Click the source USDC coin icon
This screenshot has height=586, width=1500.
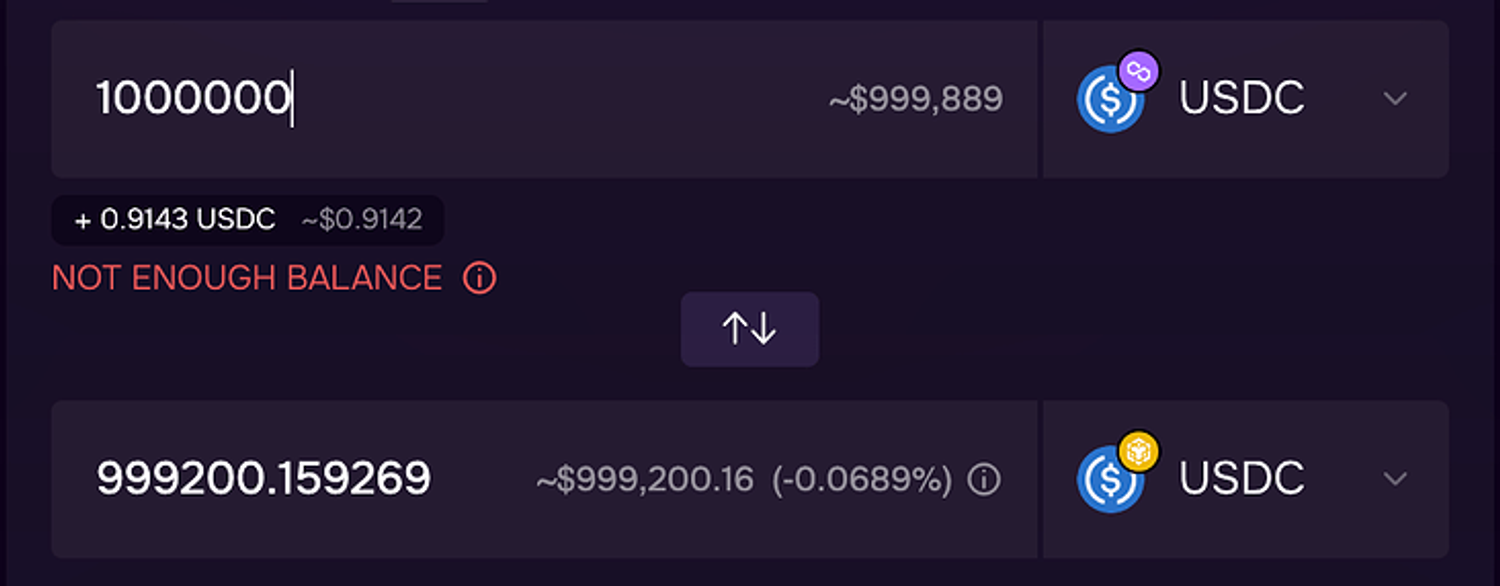coord(1107,101)
